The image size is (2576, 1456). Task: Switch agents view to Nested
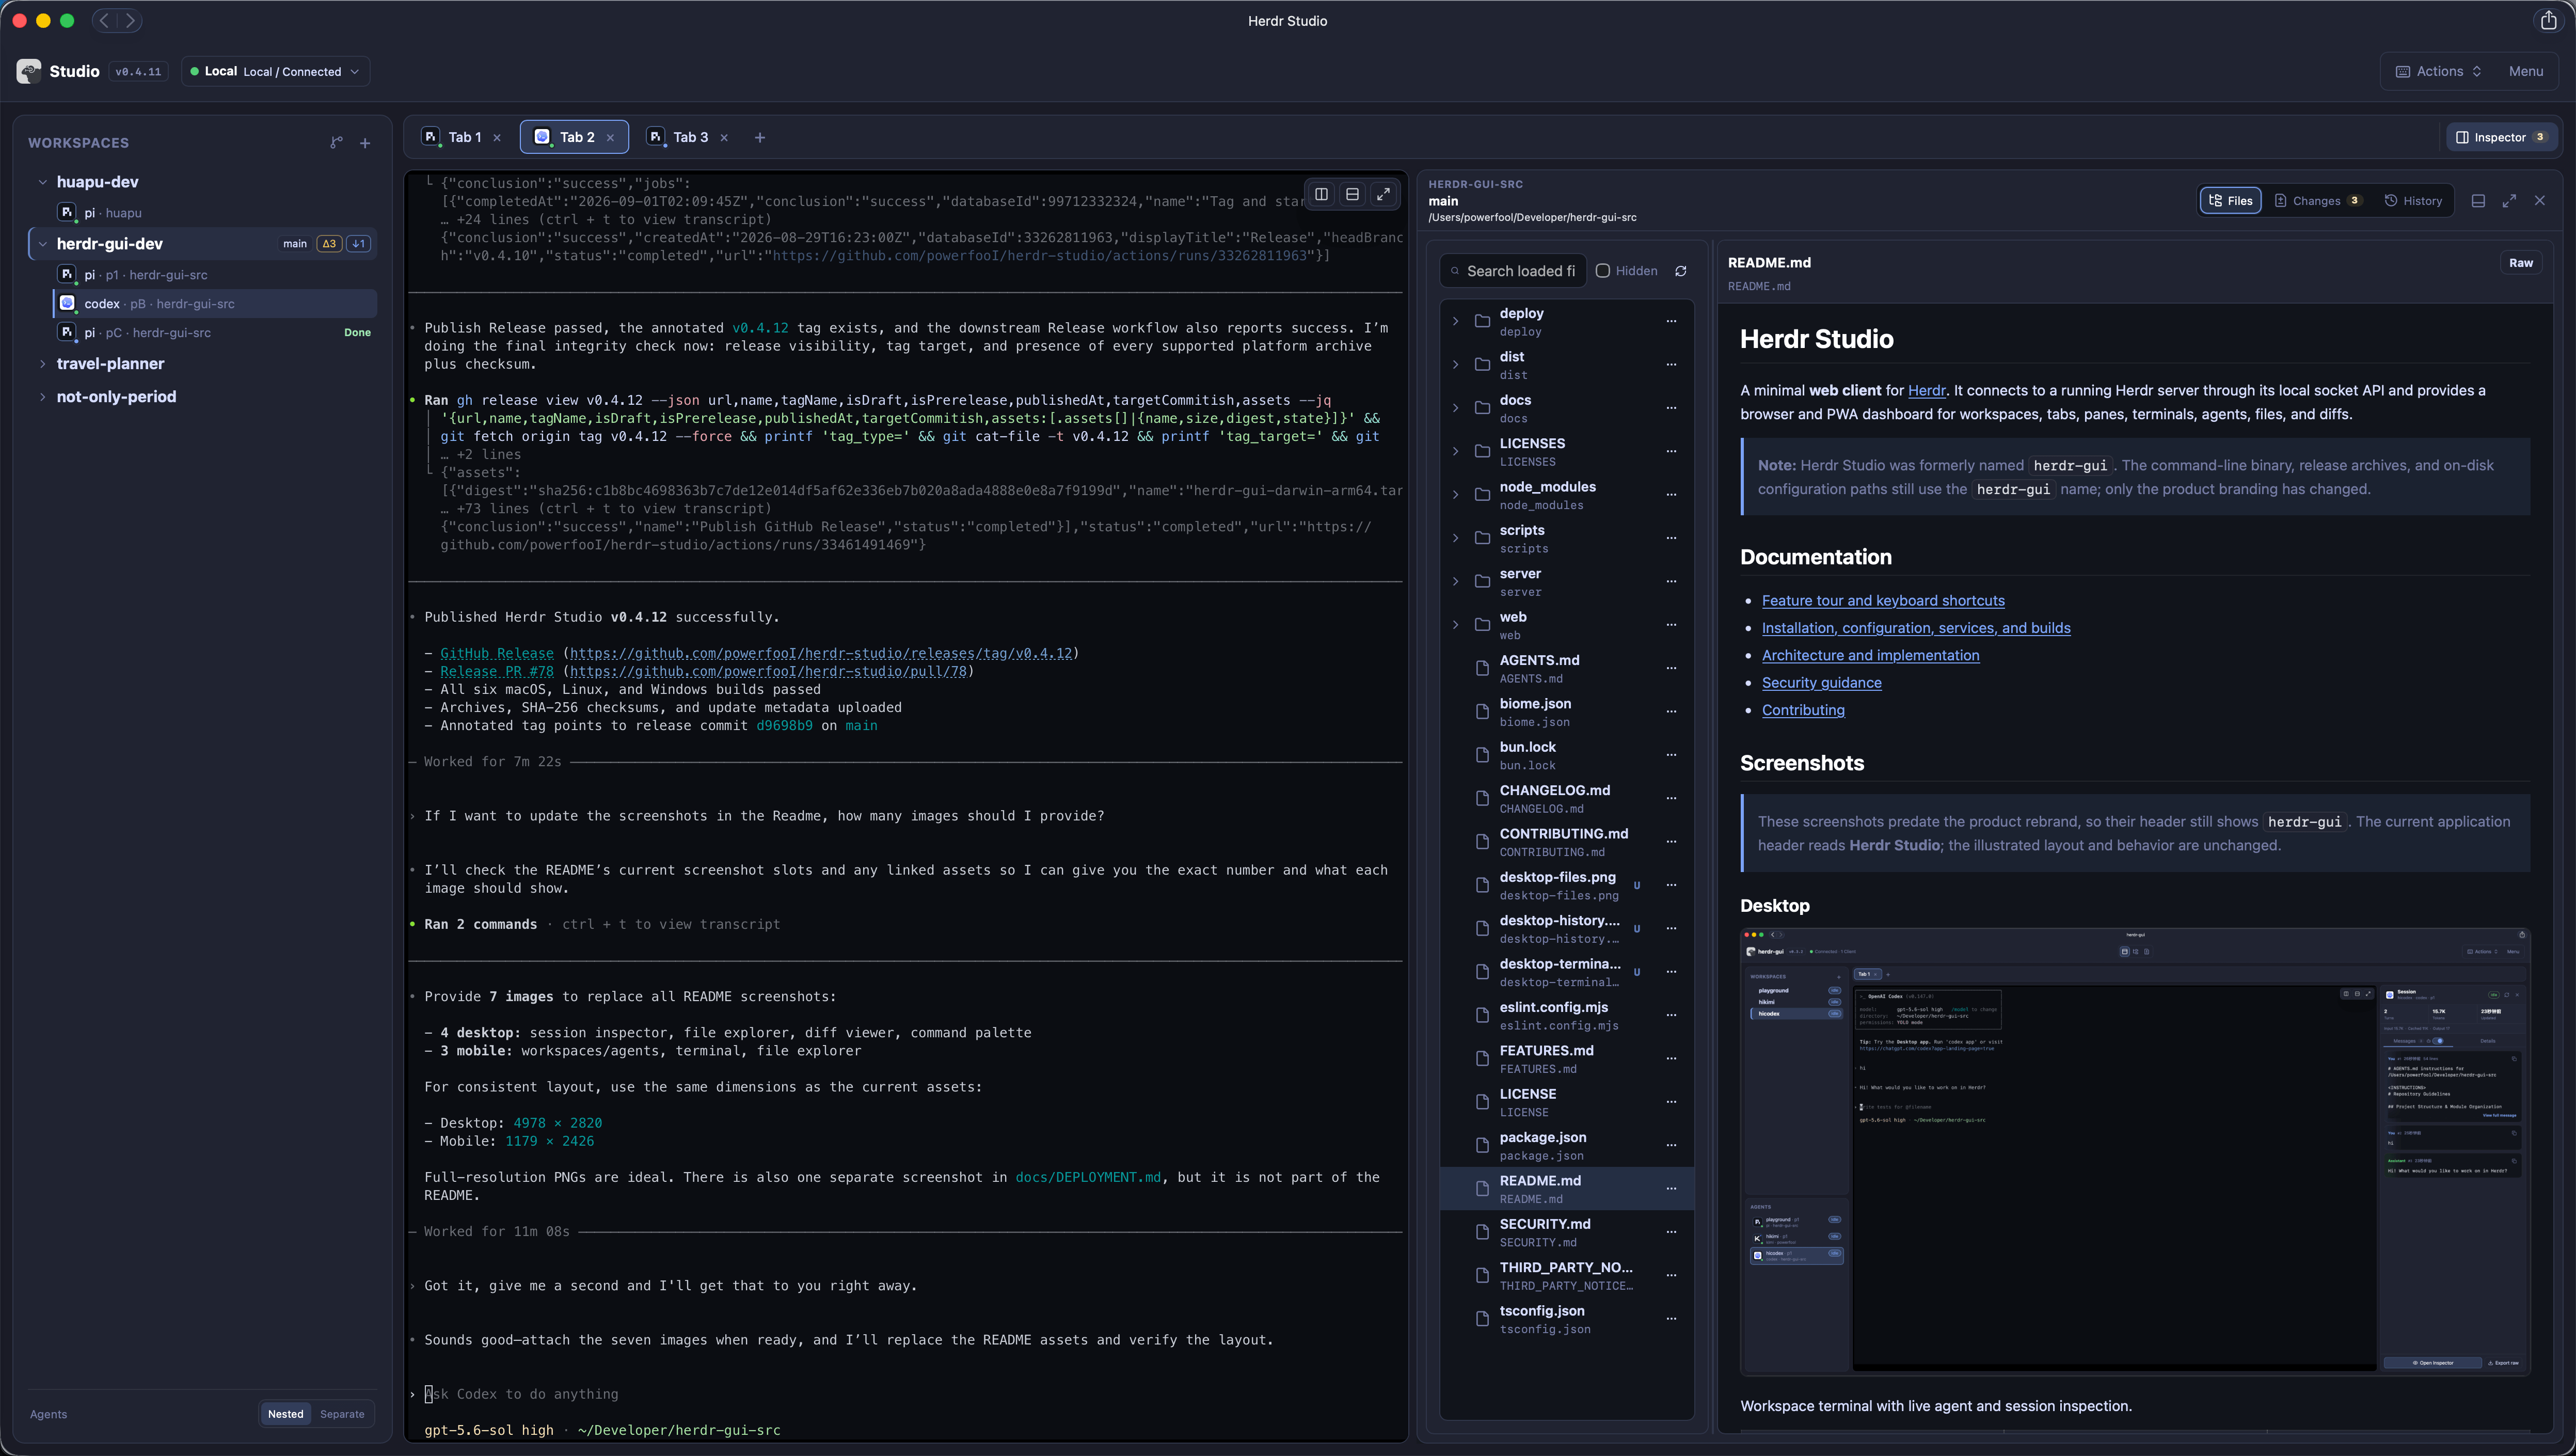[285, 1414]
